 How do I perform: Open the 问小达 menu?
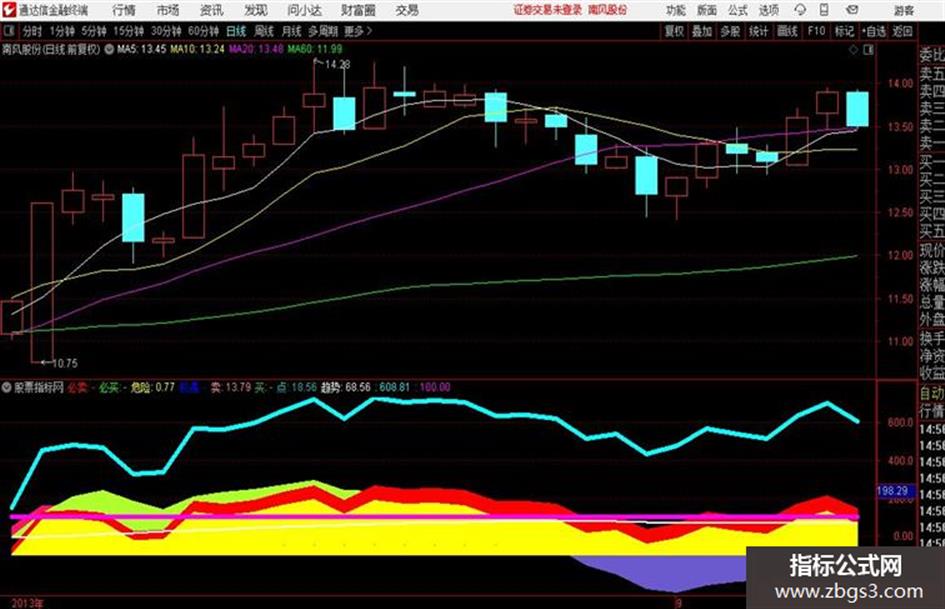point(304,10)
